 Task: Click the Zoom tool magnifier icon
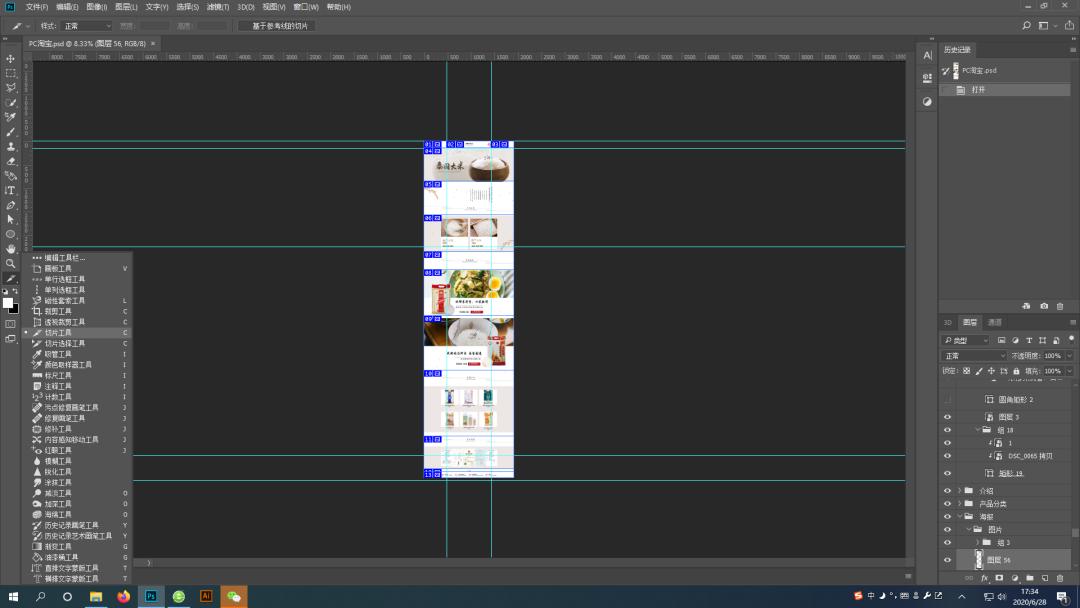pos(11,263)
